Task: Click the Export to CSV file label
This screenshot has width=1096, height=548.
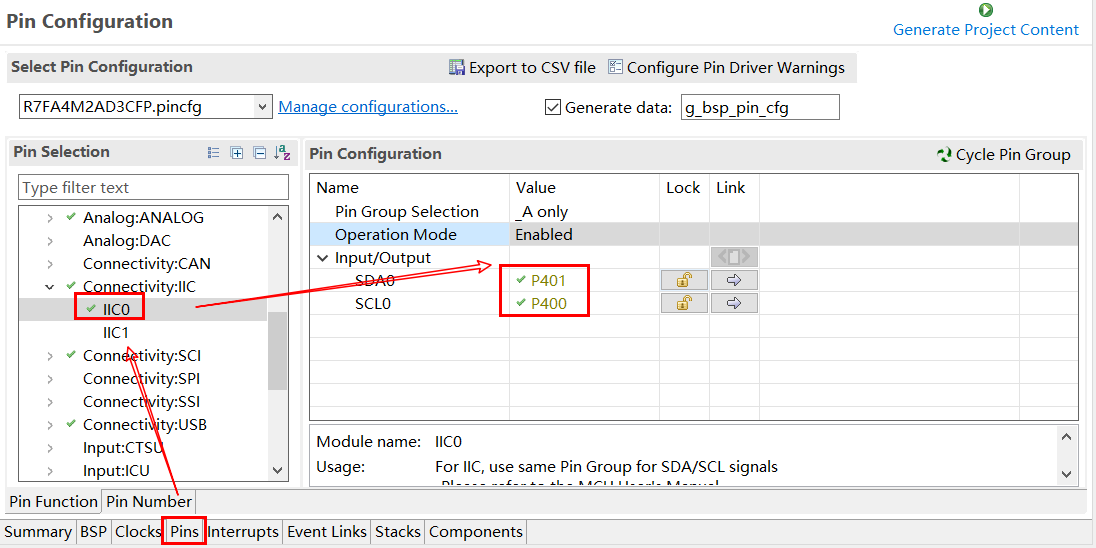Action: coord(532,68)
